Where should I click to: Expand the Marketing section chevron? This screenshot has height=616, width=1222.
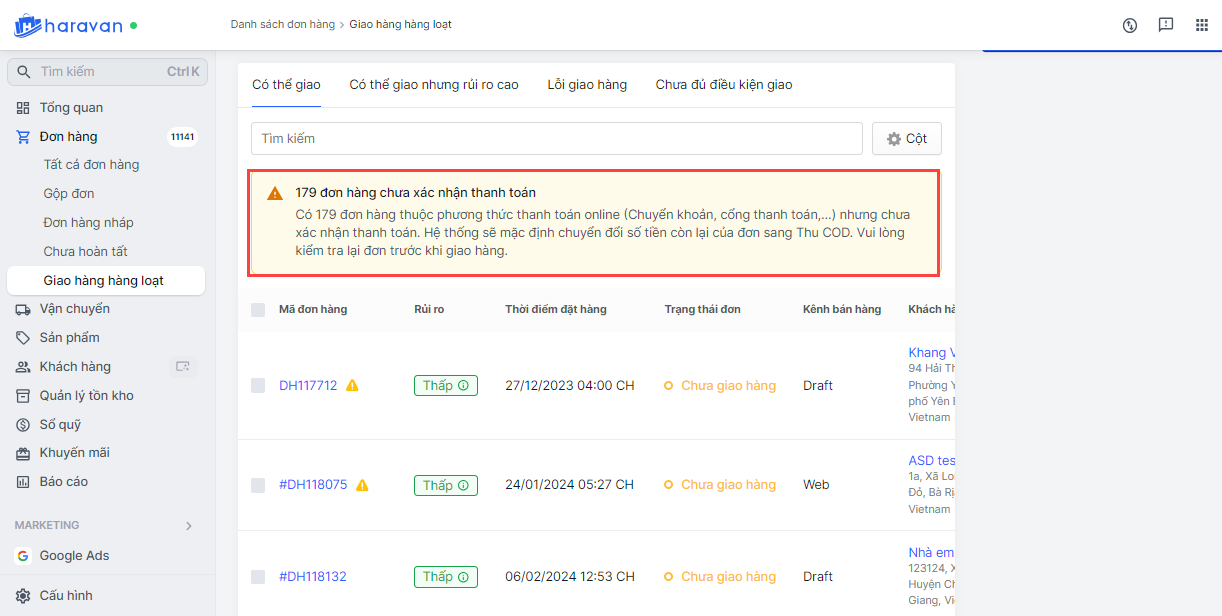click(x=189, y=526)
